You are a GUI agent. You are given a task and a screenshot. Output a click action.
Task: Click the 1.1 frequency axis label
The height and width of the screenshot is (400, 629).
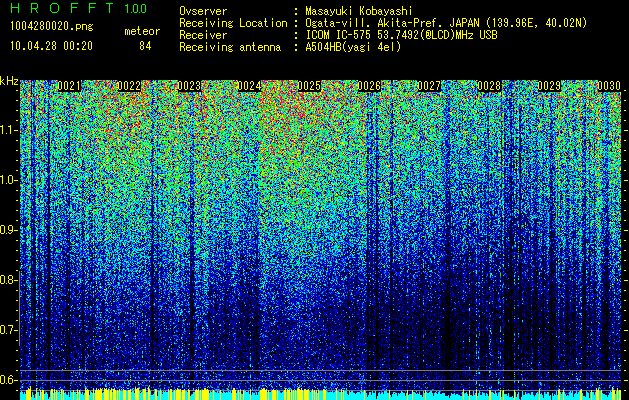click(8, 130)
